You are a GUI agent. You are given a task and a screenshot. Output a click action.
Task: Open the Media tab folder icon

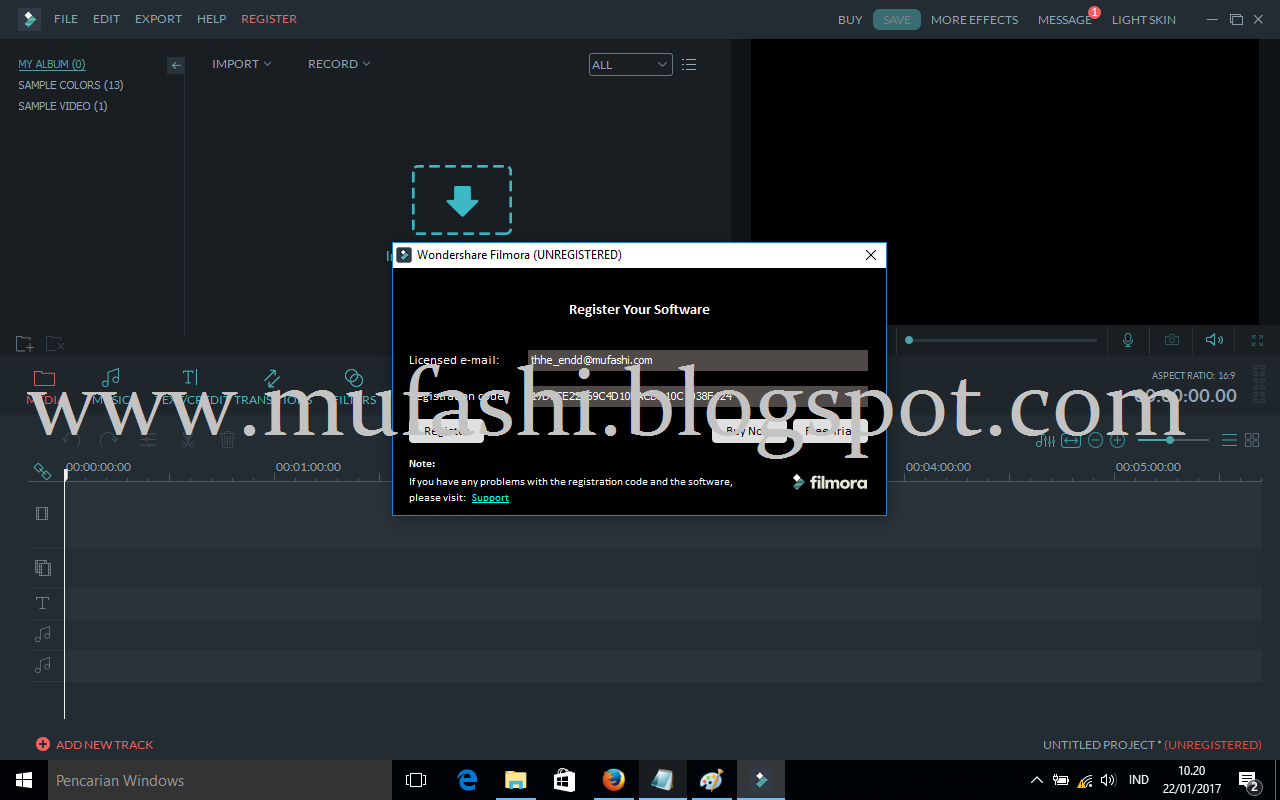pyautogui.click(x=44, y=378)
